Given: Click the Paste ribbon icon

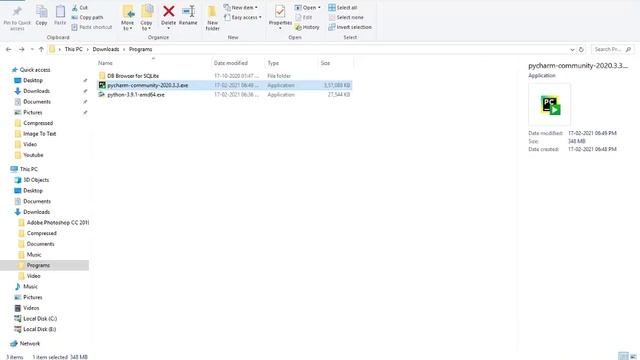Looking at the screenshot, I should [x=60, y=16].
